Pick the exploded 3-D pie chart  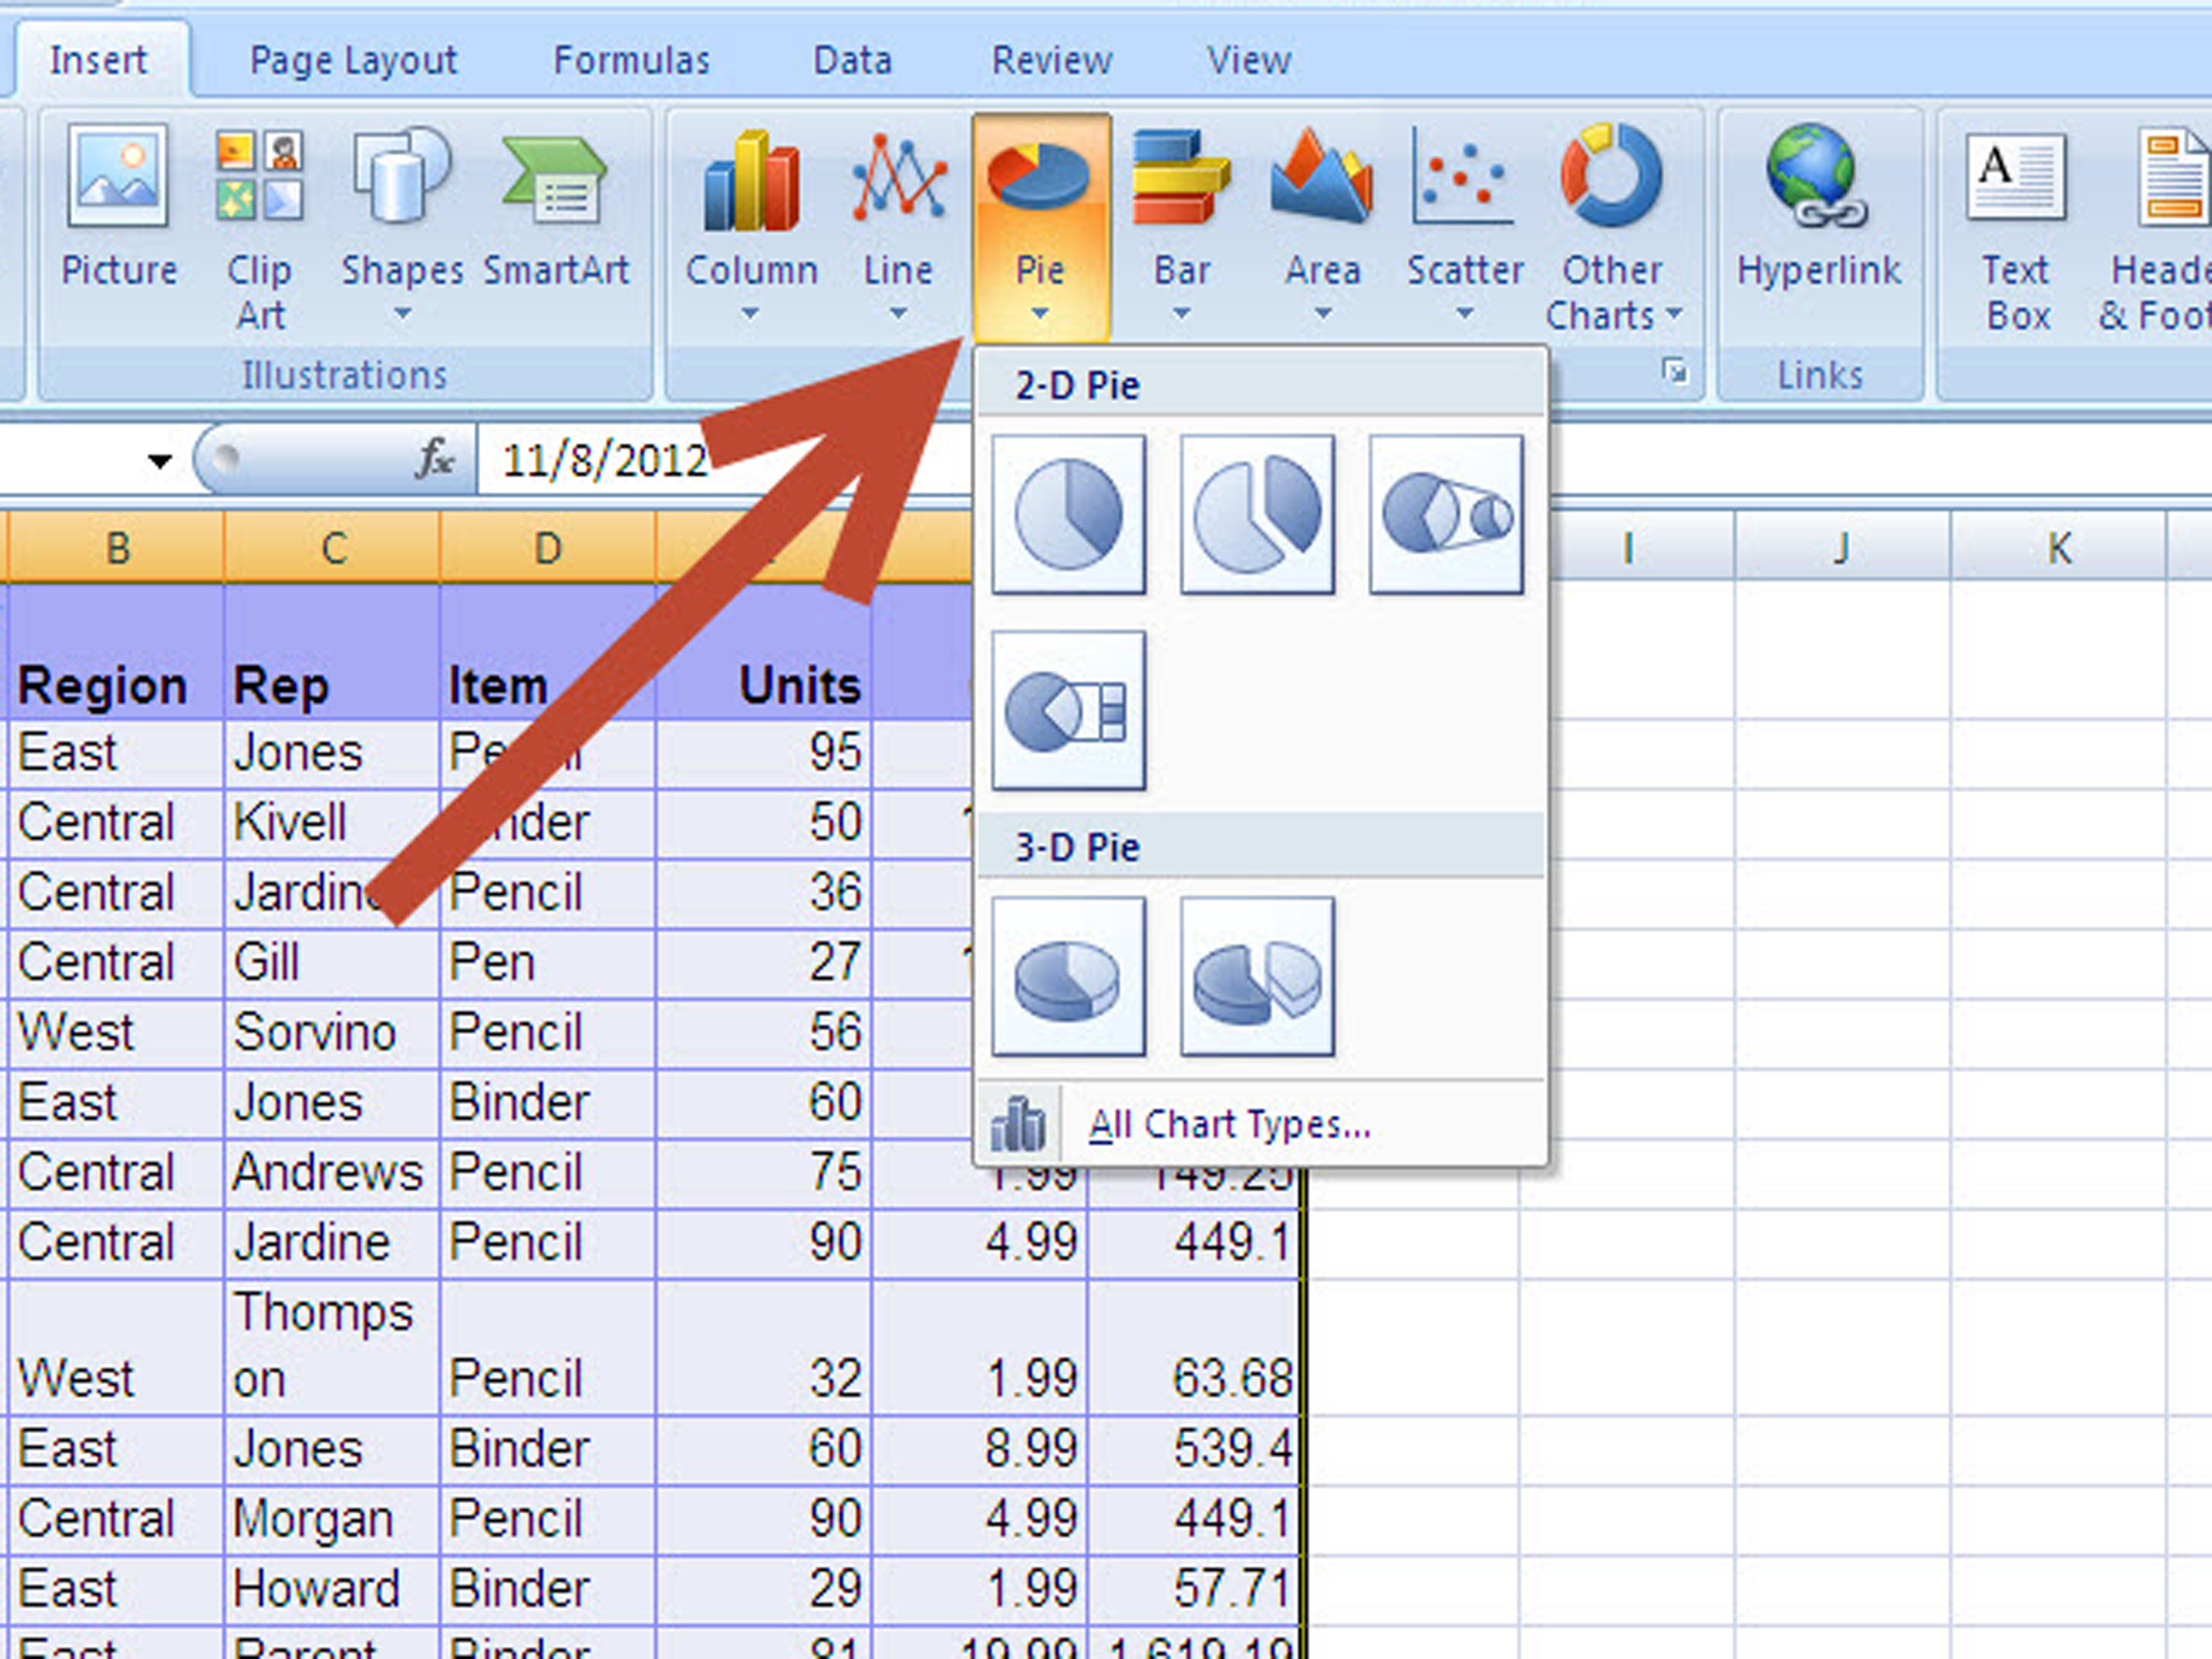[1257, 976]
